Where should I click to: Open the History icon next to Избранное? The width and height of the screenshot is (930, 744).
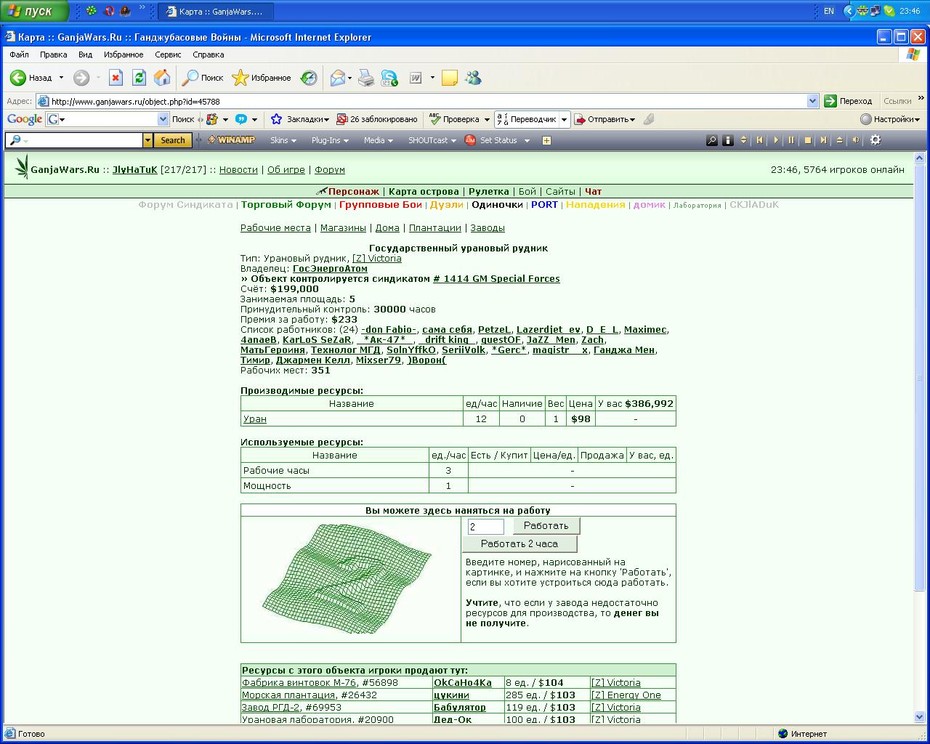pos(309,78)
